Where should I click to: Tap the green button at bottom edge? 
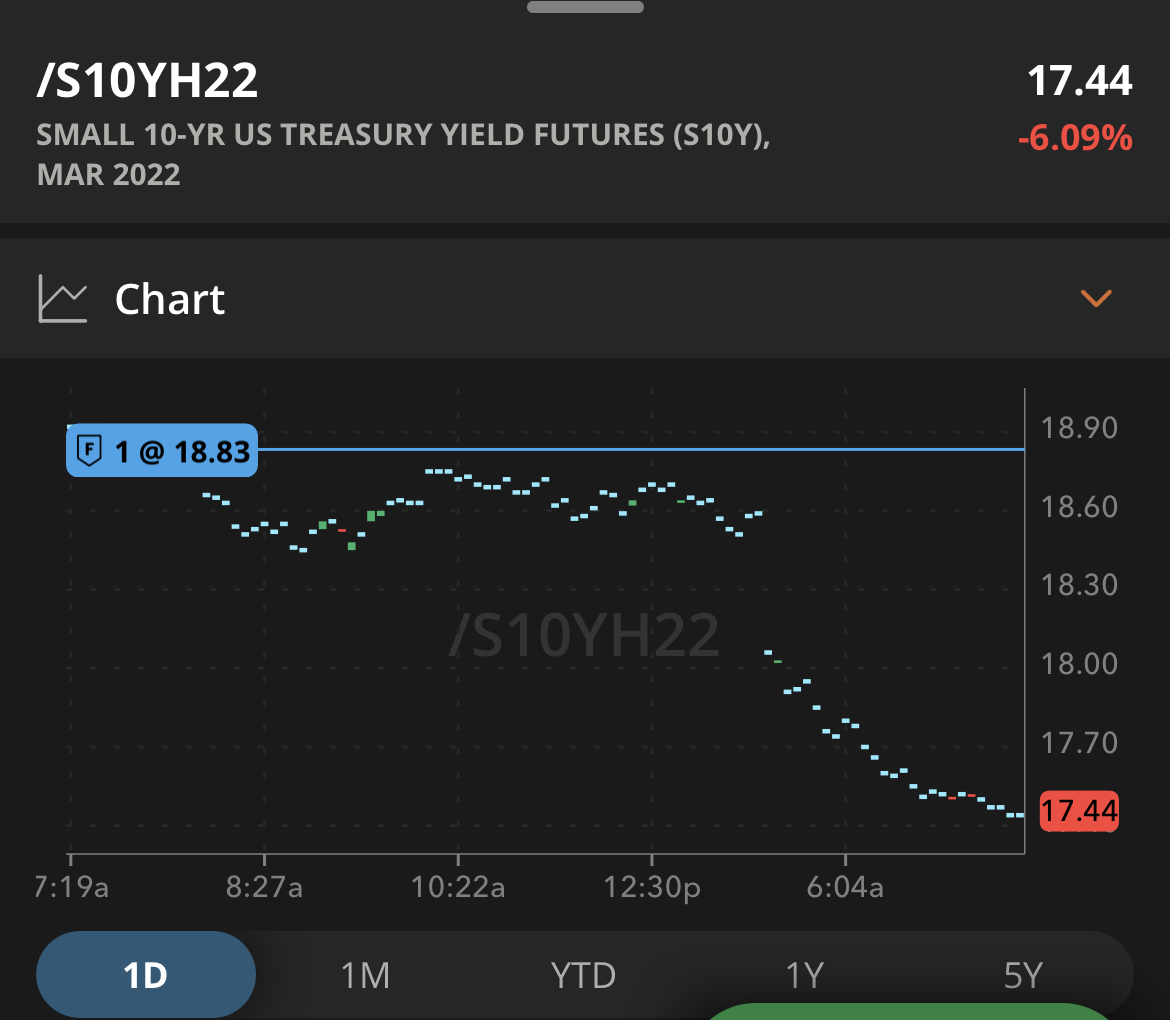(x=910, y=1012)
